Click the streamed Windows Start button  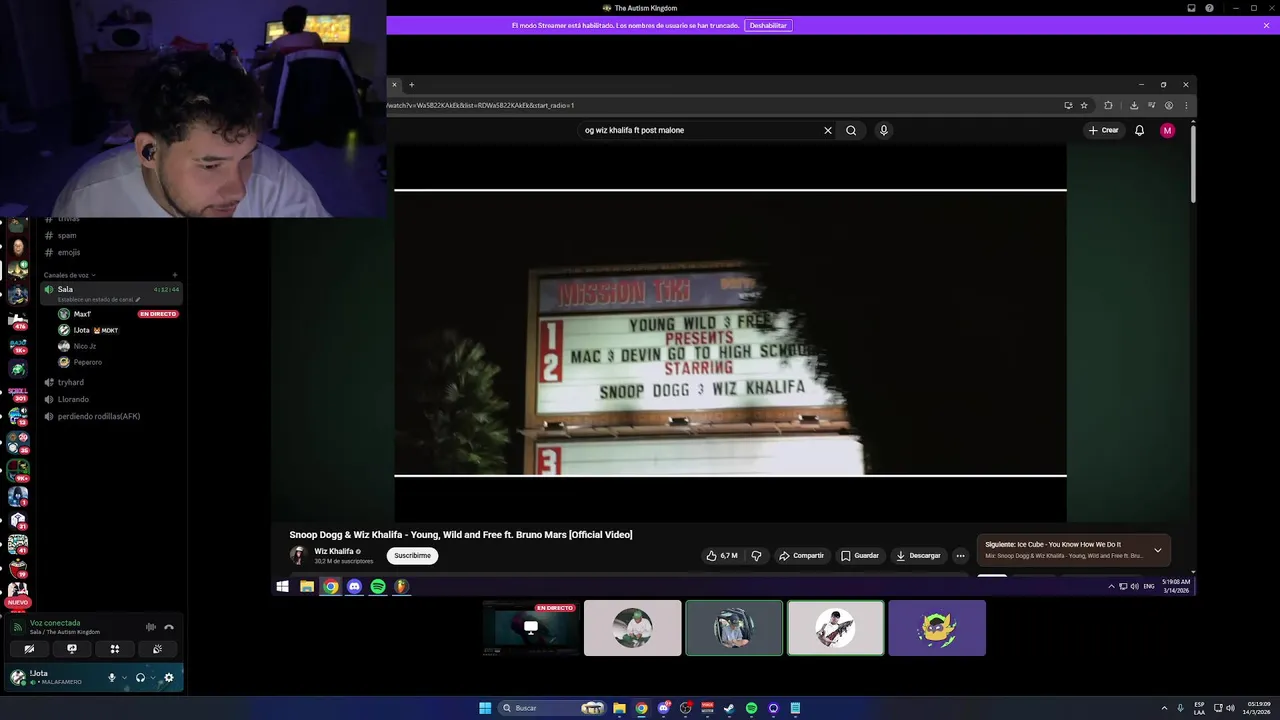pyautogui.click(x=283, y=587)
